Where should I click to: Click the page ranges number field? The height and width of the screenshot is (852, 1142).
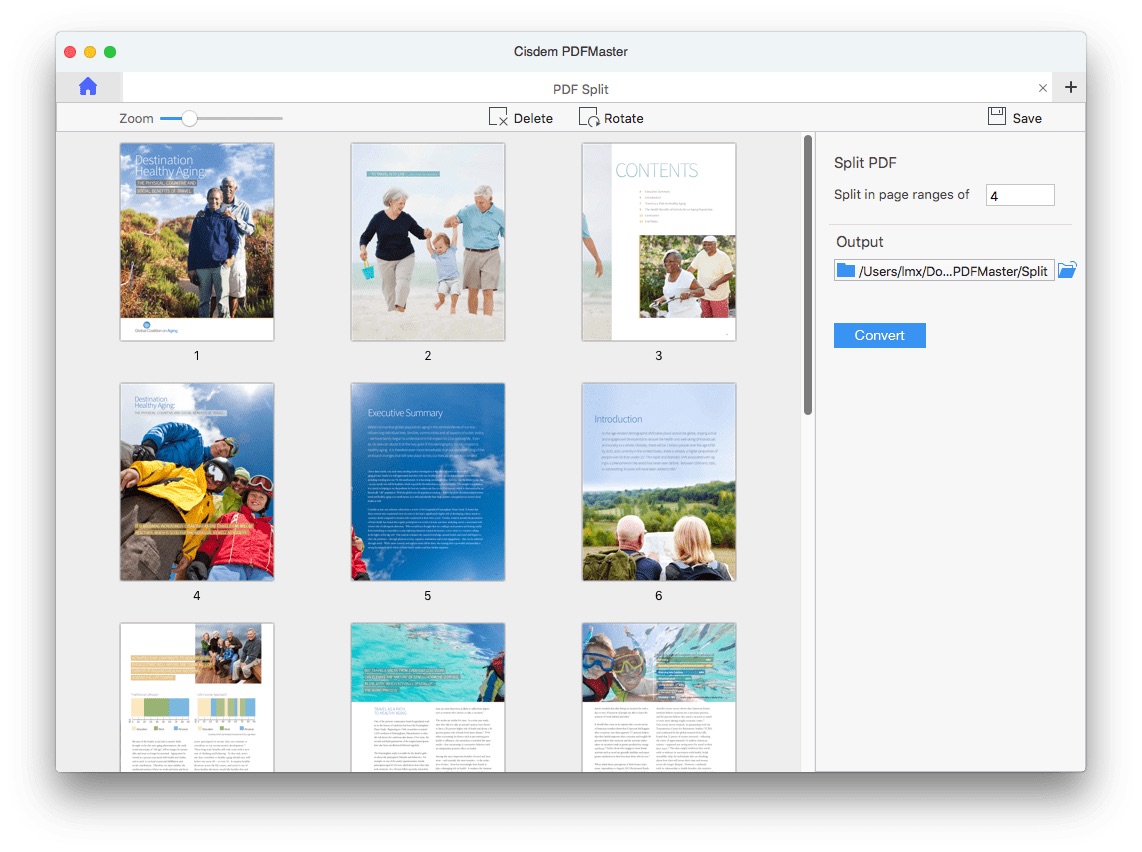point(1019,196)
